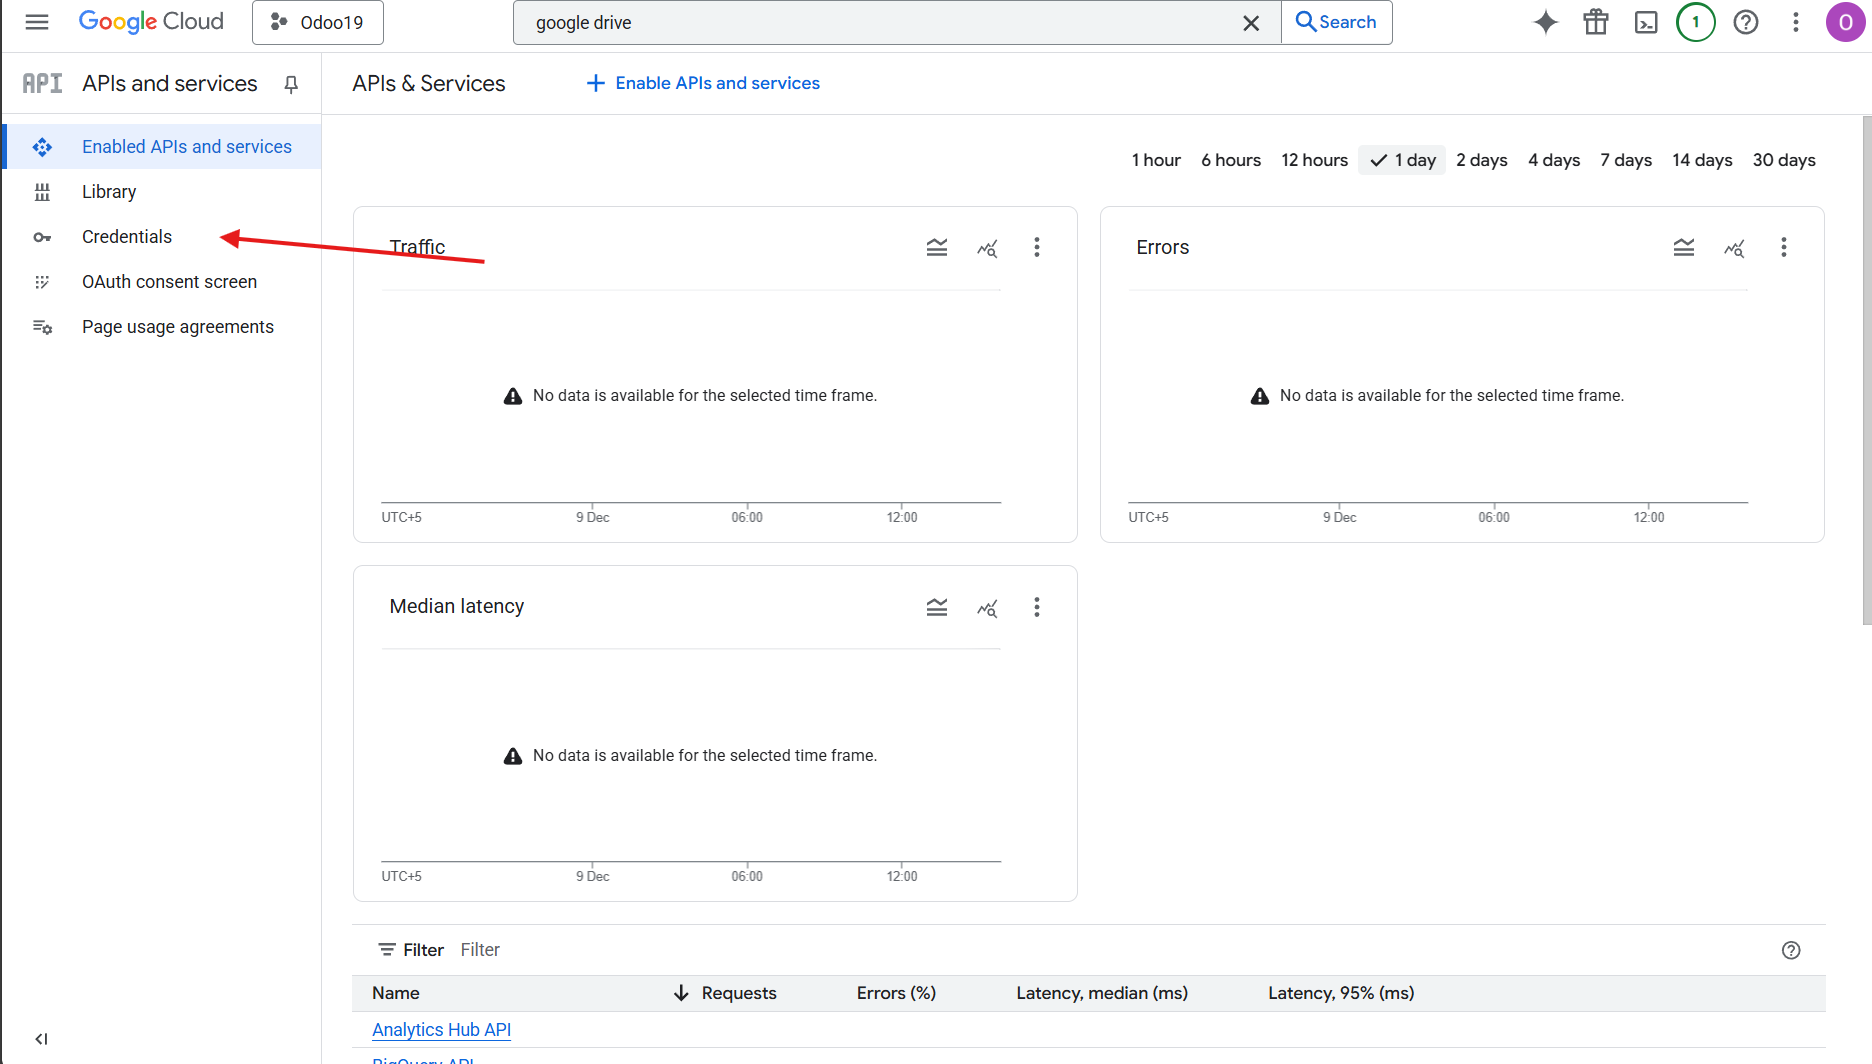The height and width of the screenshot is (1064, 1872).
Task: Activate Cloud Shell terminal icon
Action: [1645, 22]
